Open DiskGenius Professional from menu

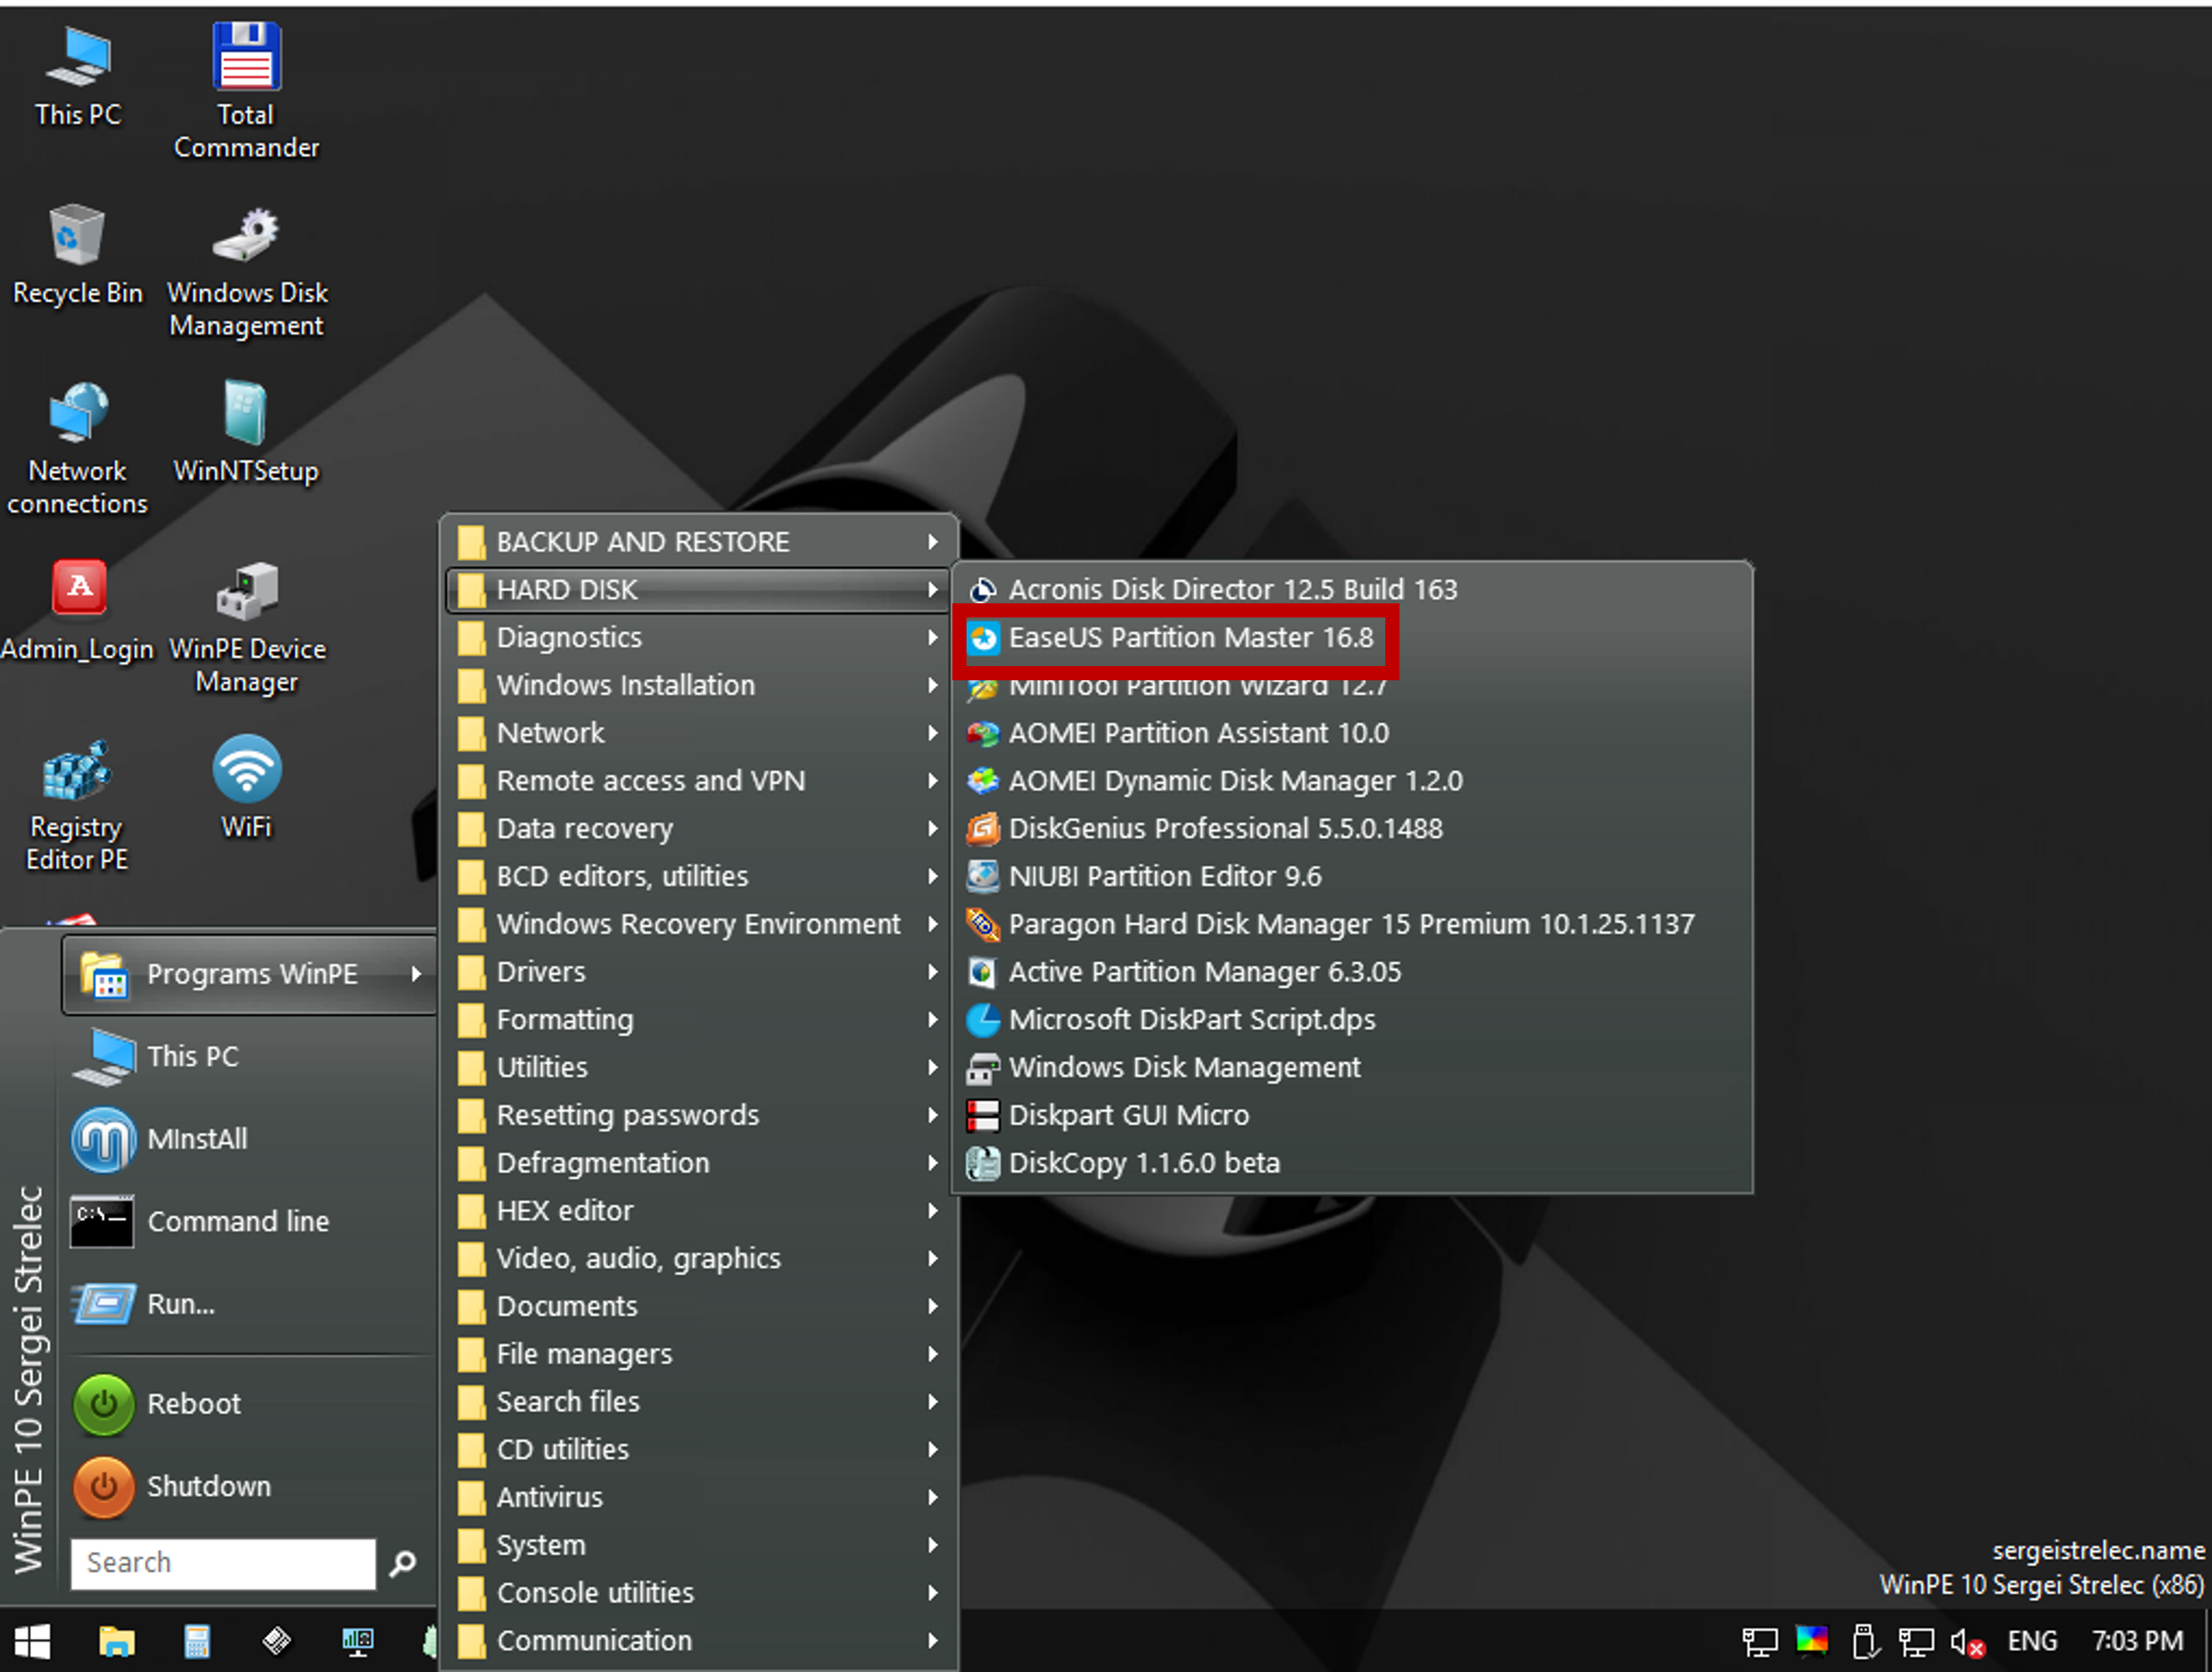tap(1225, 829)
